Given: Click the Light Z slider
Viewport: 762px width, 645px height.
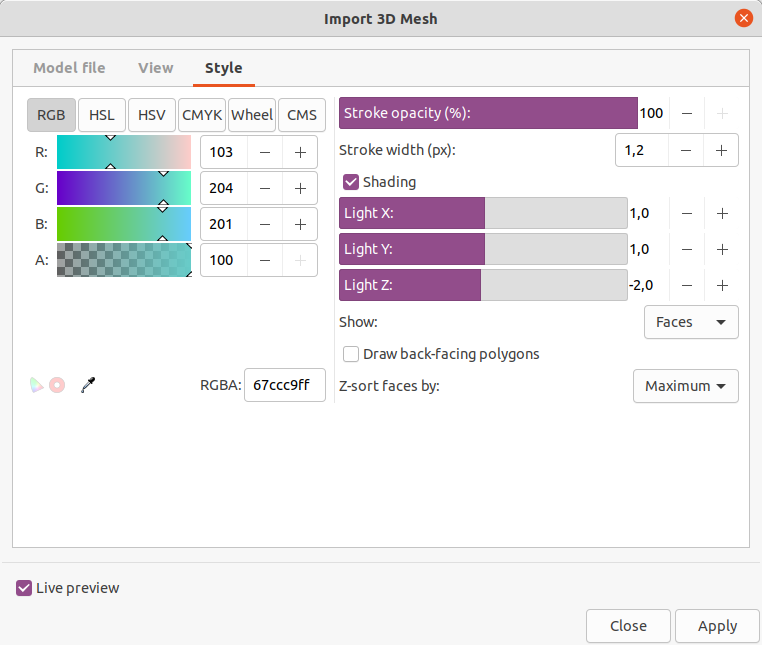Looking at the screenshot, I should pos(483,285).
